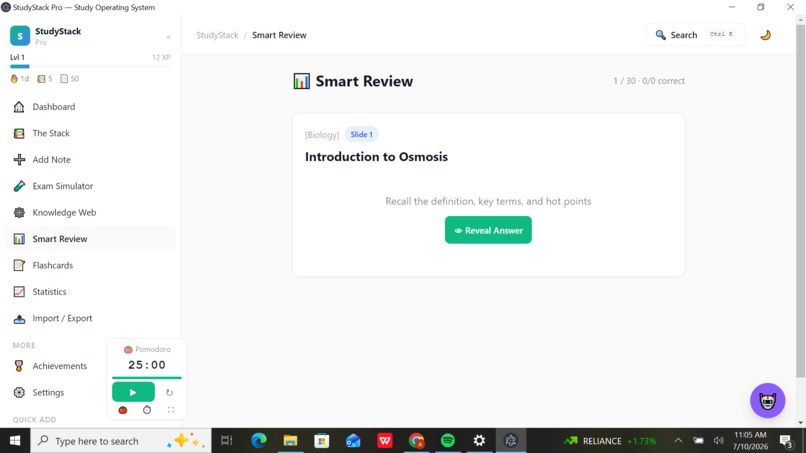This screenshot has height=453, width=806.
Task: Click the 25:00 timer display
Action: coord(147,365)
